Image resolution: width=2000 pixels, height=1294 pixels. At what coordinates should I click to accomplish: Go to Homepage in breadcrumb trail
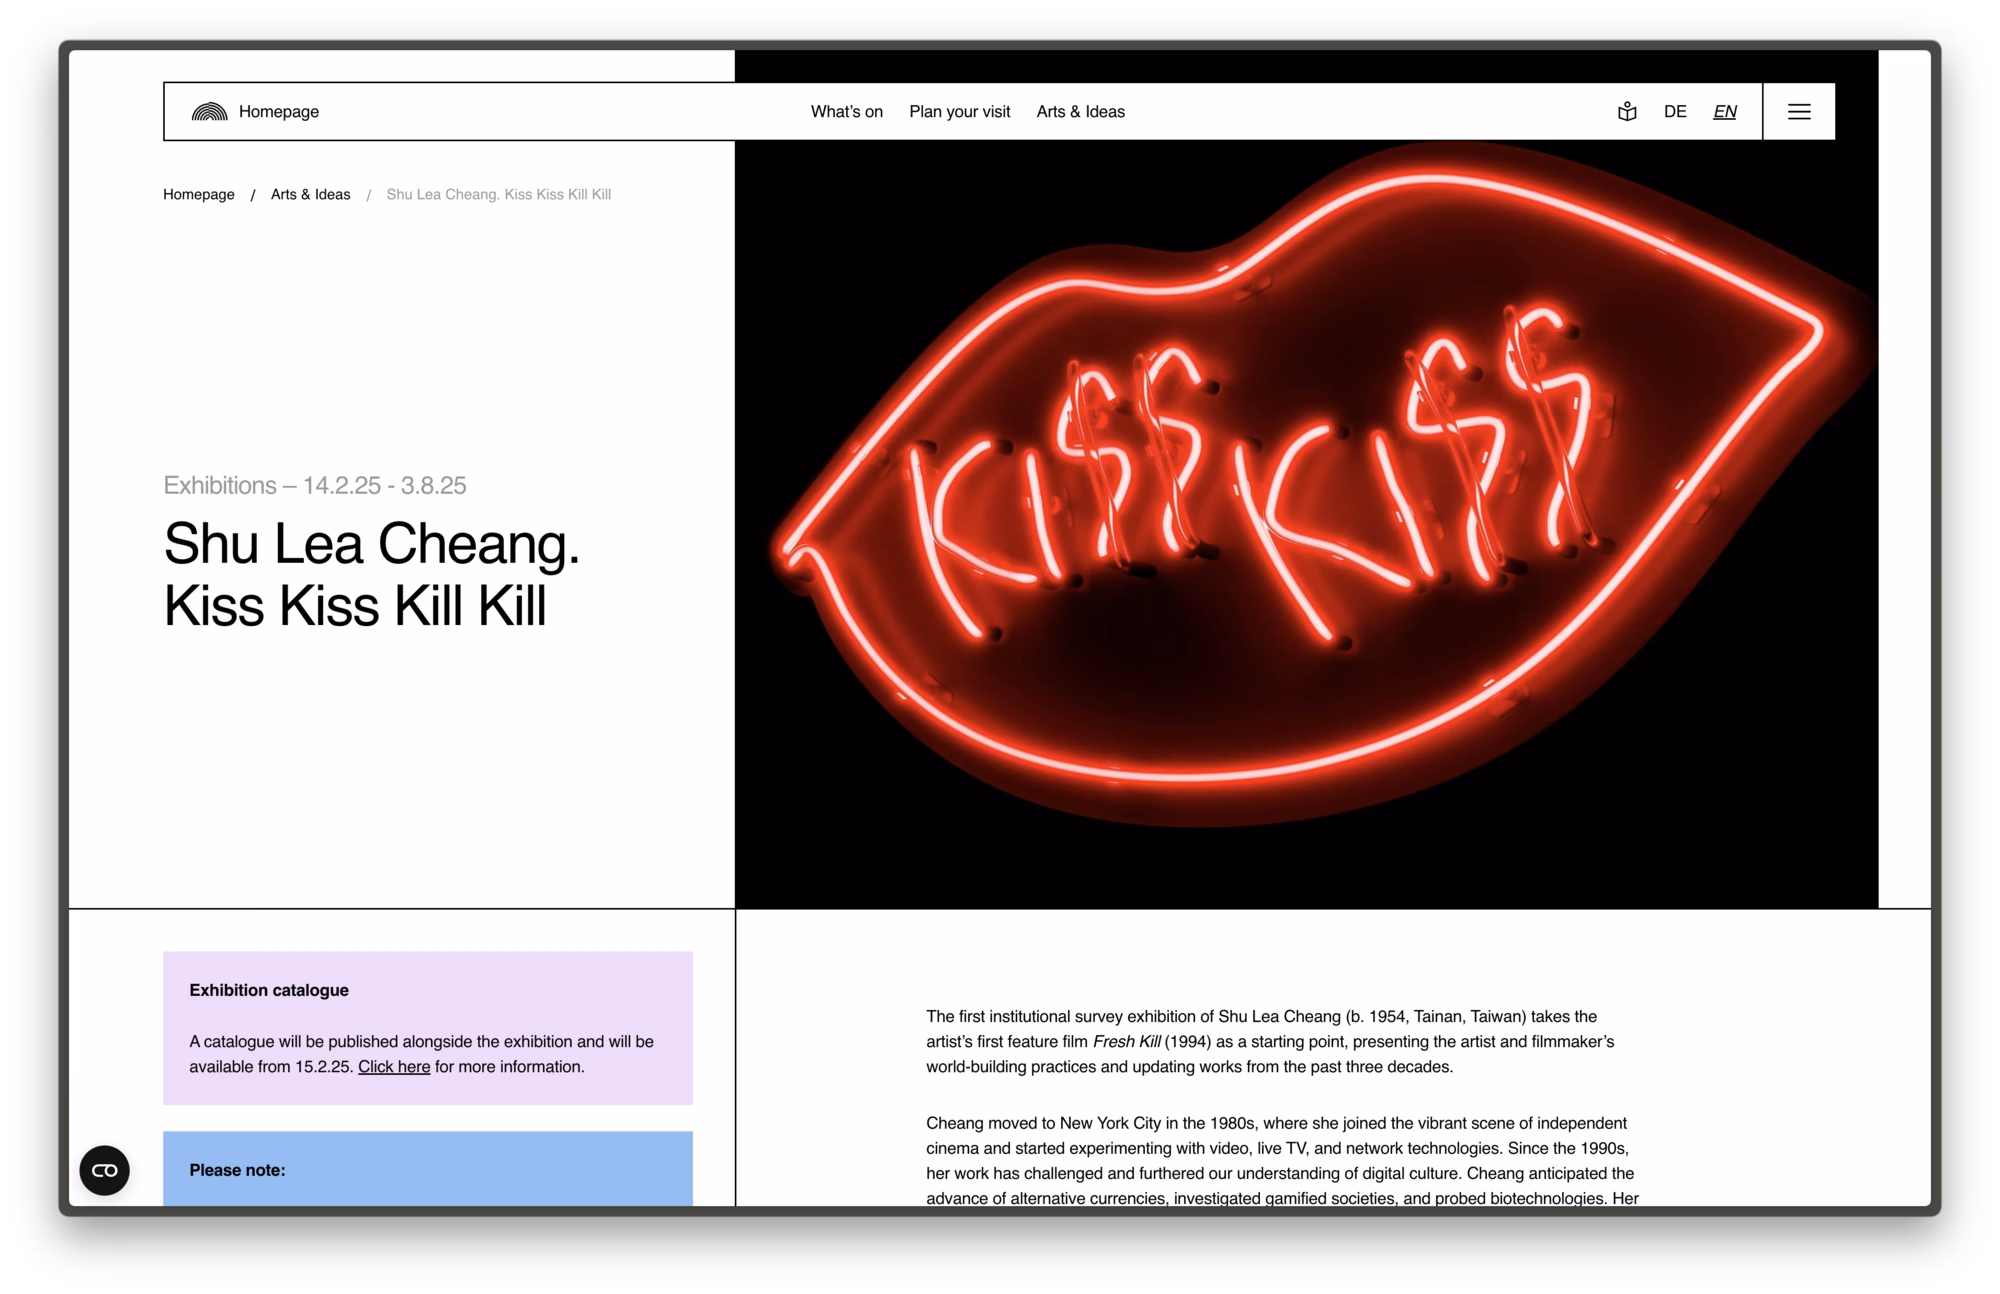(x=199, y=194)
